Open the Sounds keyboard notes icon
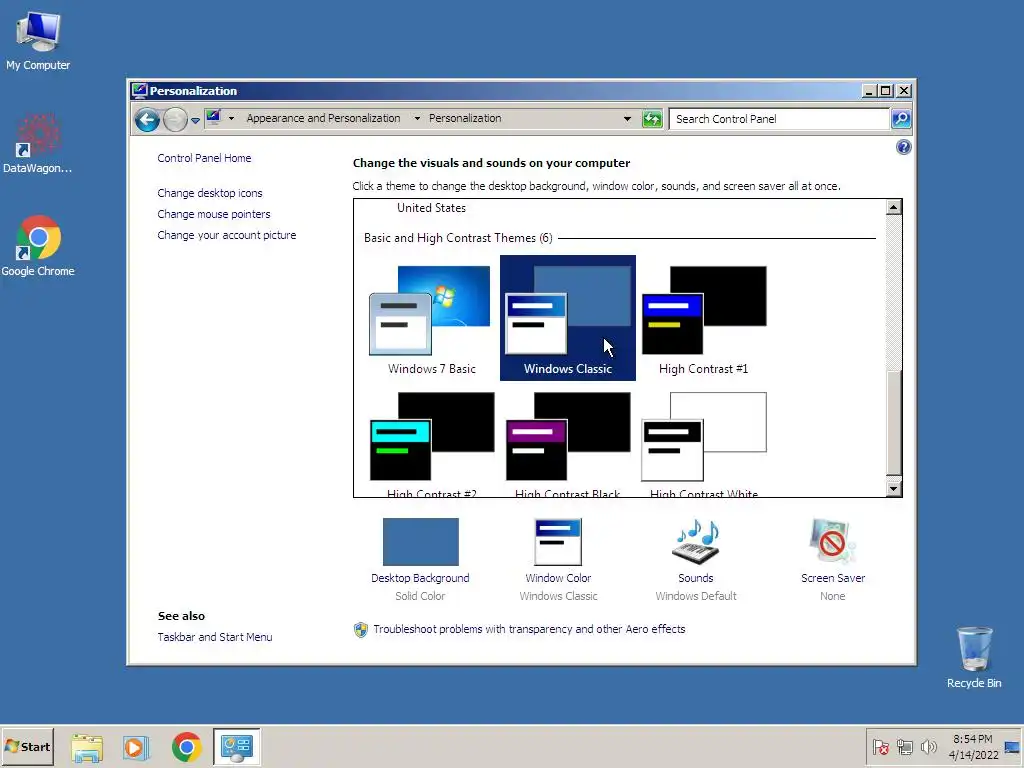 (696, 542)
